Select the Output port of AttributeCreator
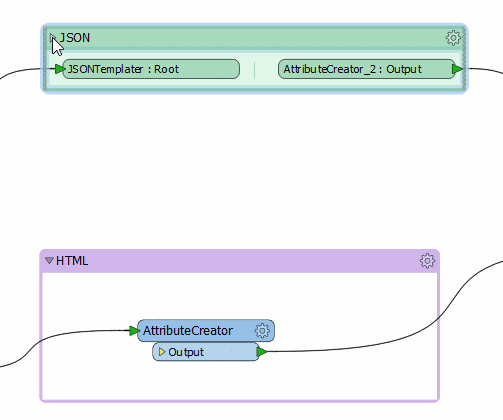The width and height of the screenshot is (503, 420). click(x=206, y=352)
